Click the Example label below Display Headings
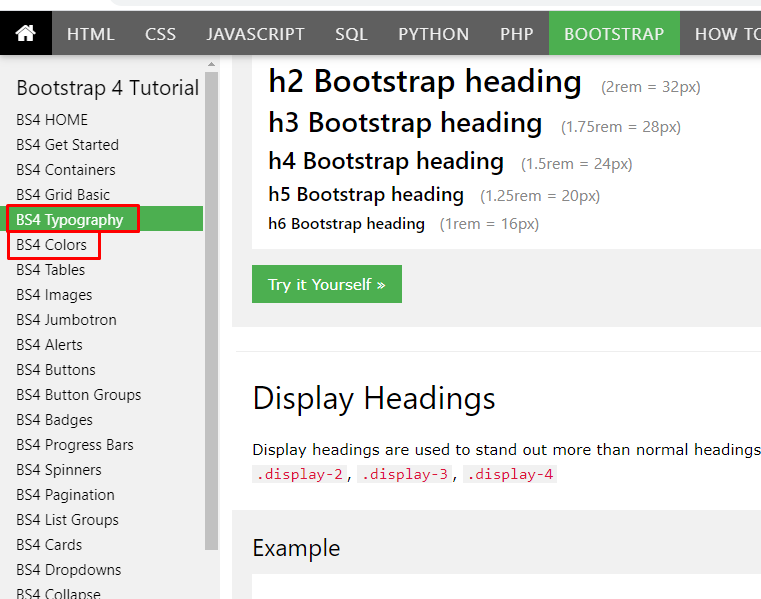Image resolution: width=761 pixels, height=599 pixels. point(296,548)
